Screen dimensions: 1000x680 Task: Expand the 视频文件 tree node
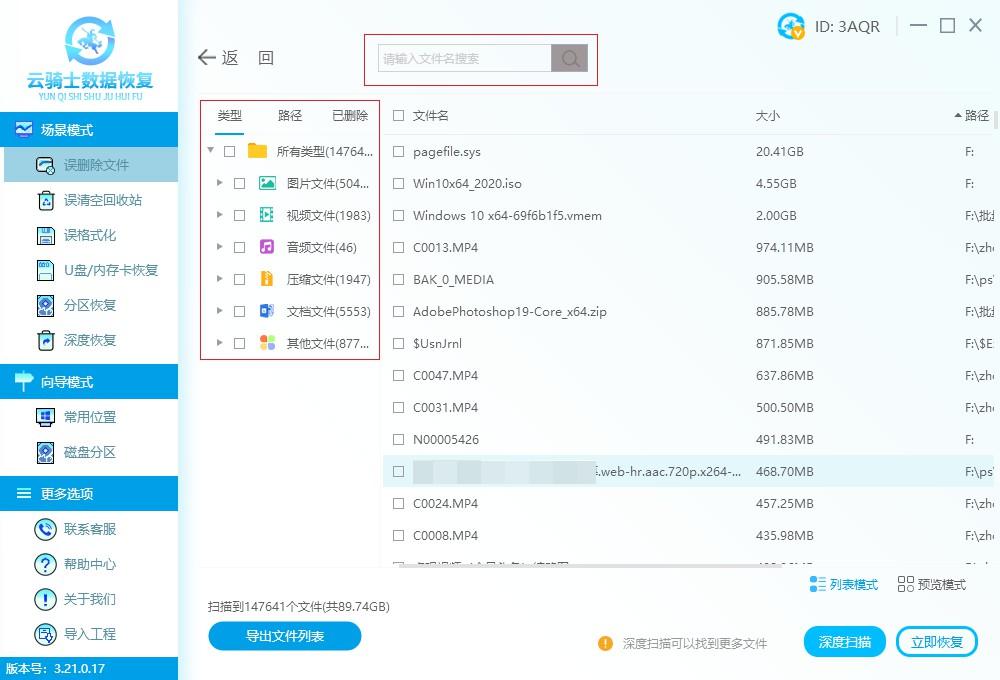tap(219, 215)
